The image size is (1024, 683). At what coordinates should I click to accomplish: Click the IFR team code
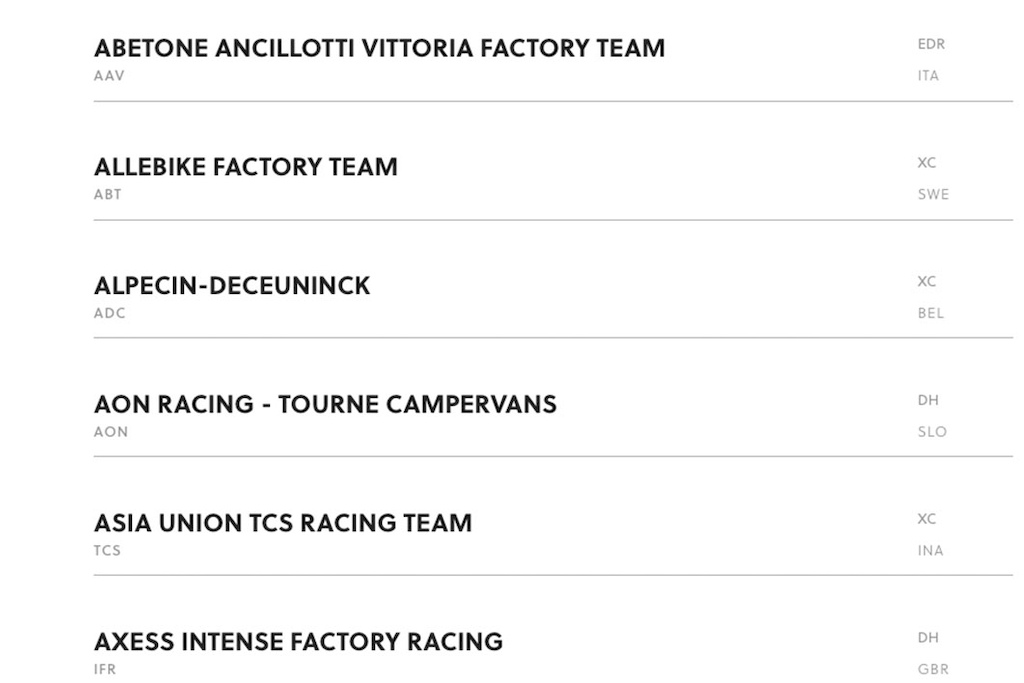[105, 669]
